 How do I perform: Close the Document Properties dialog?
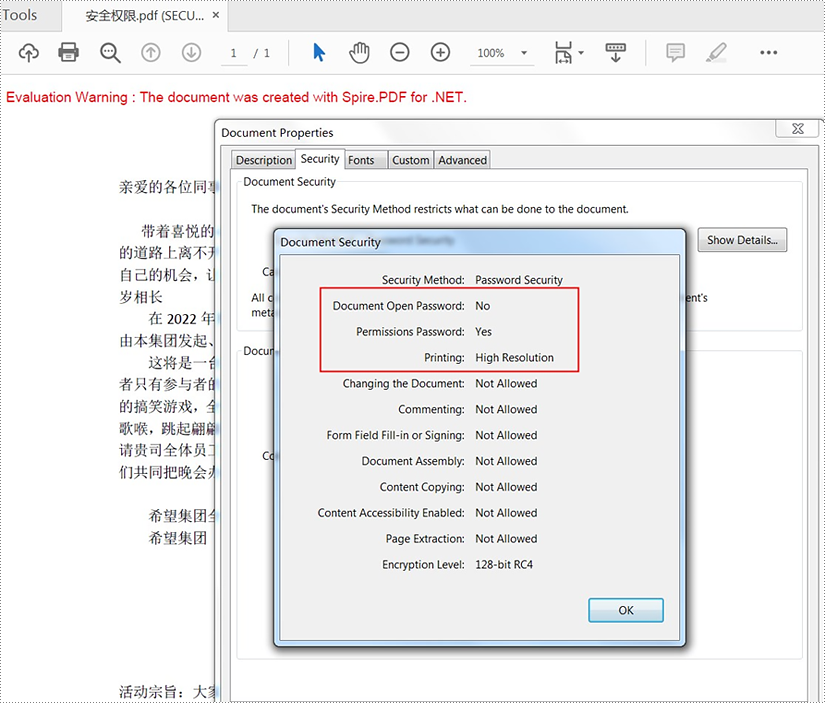(798, 128)
